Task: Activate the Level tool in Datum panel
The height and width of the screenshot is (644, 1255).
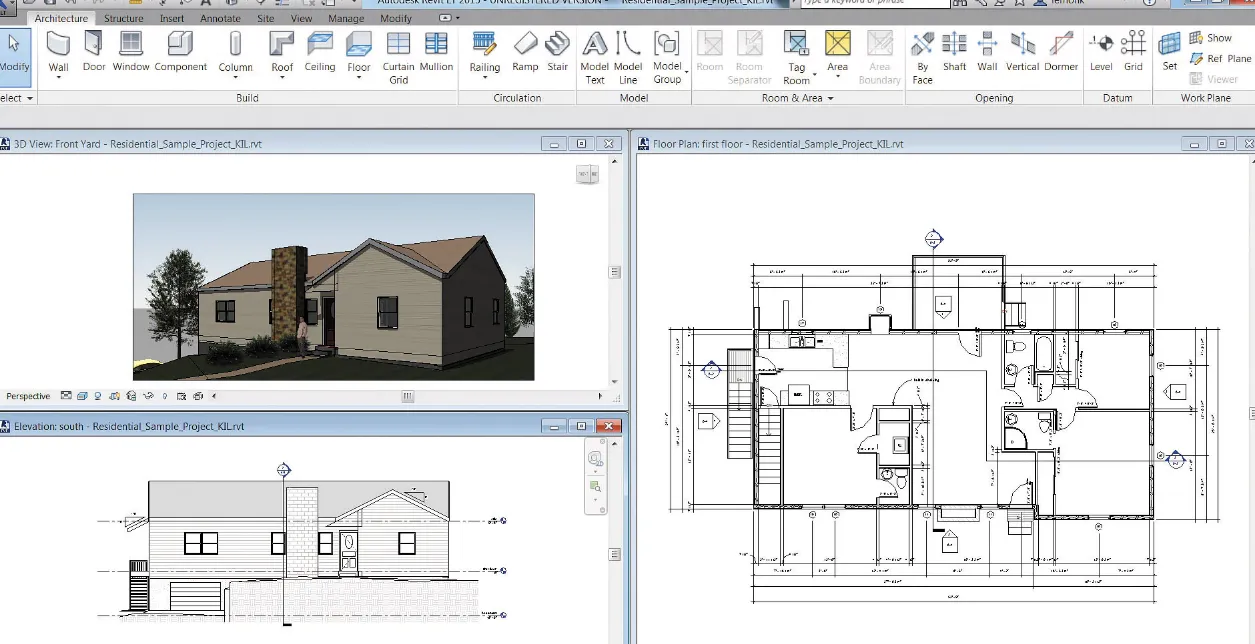Action: click(1101, 52)
